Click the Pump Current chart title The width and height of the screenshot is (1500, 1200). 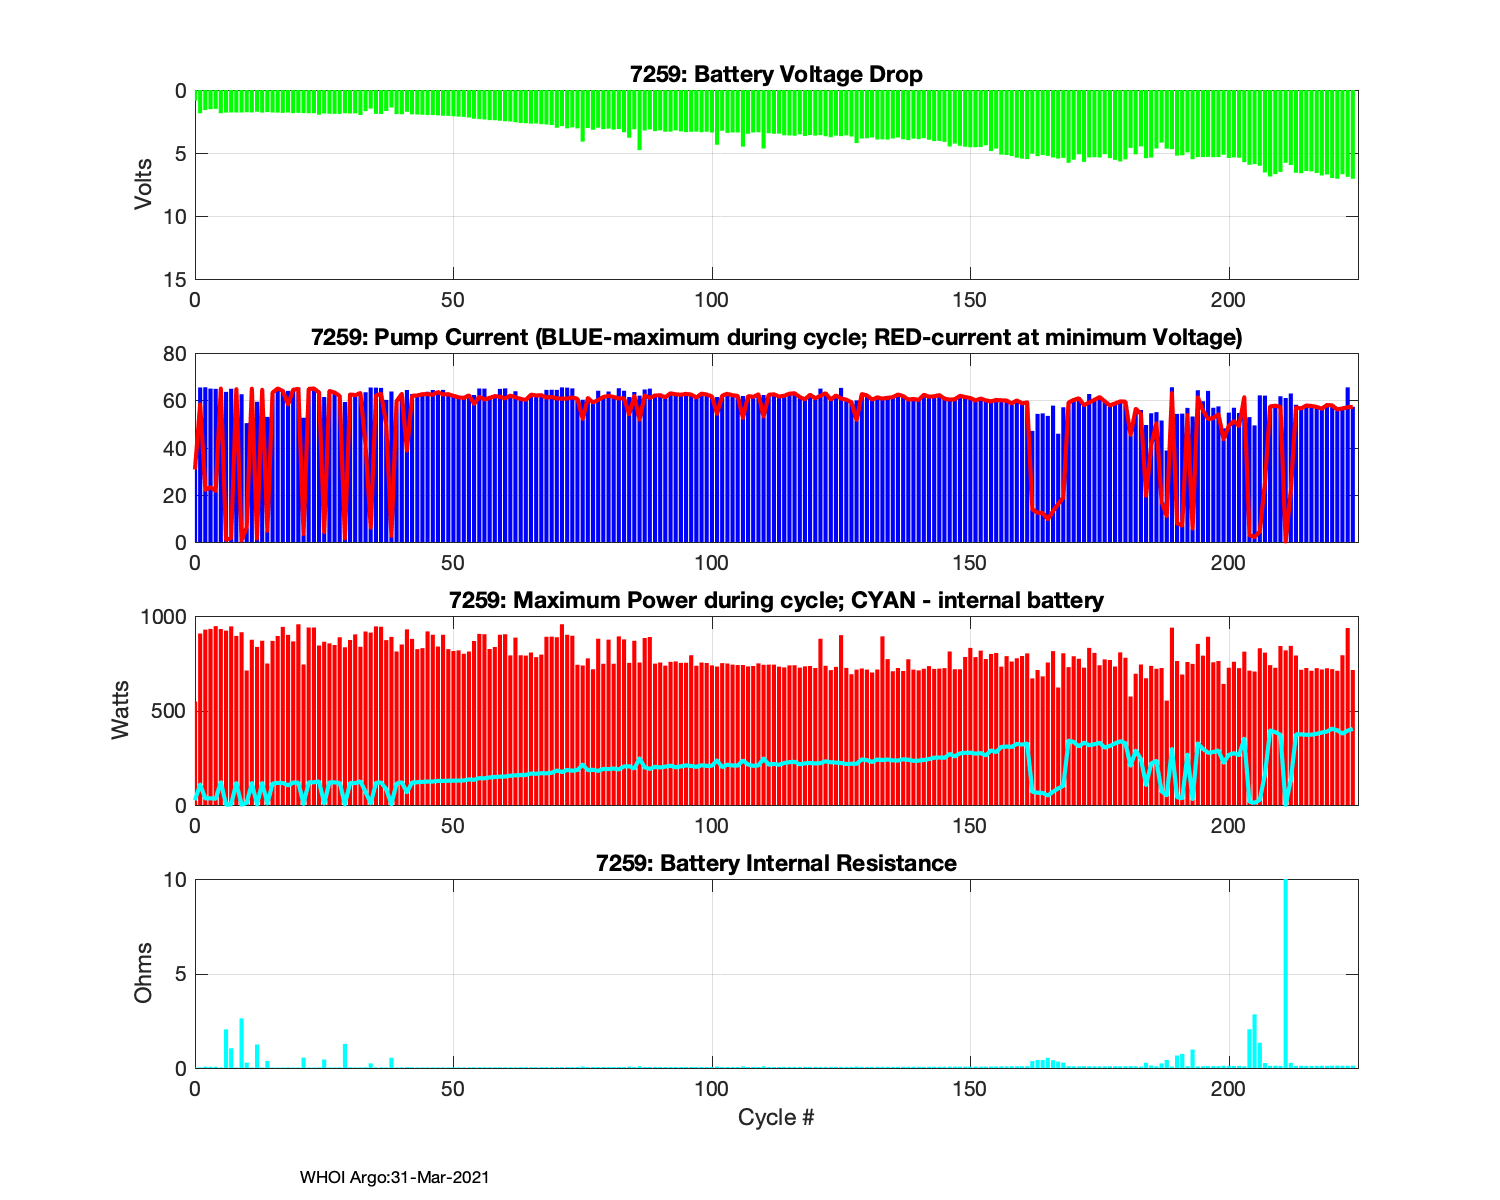pos(776,337)
